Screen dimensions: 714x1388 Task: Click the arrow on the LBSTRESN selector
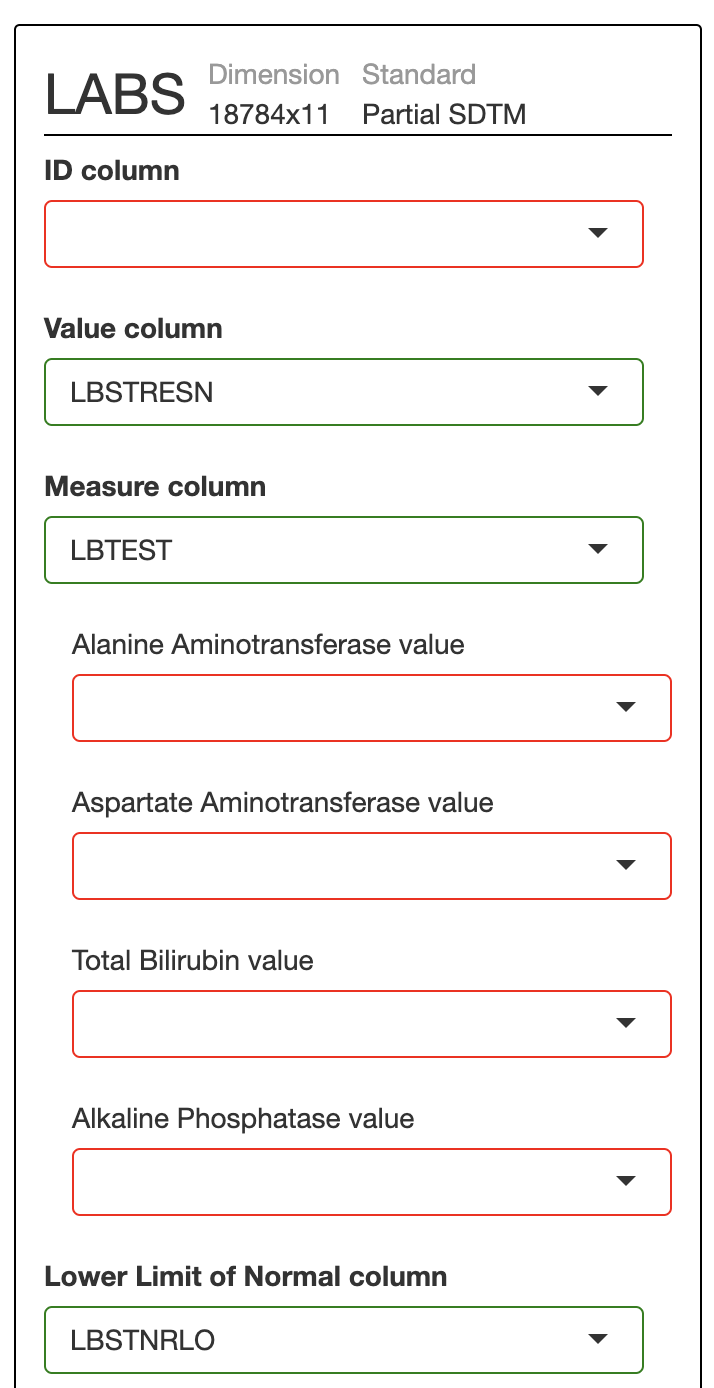(x=598, y=391)
